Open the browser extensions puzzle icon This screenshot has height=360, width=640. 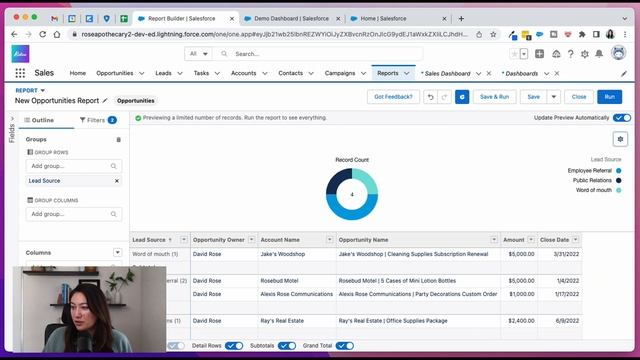[582, 34]
